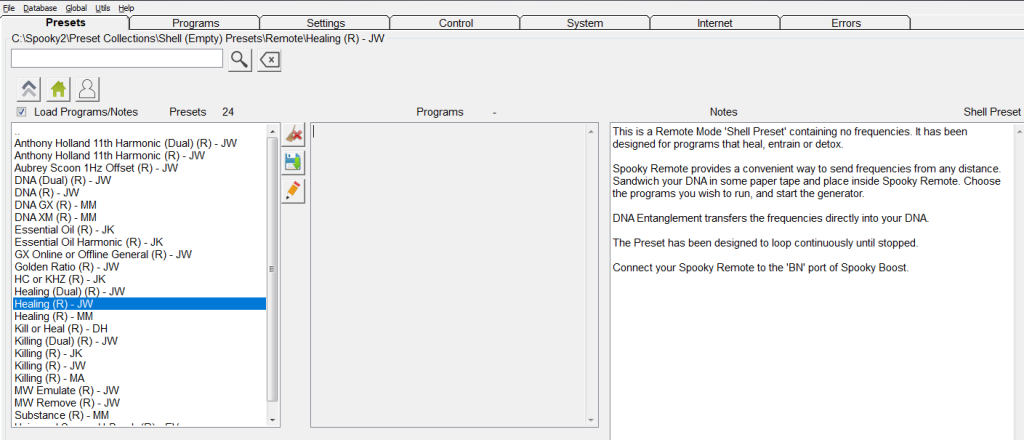
Task: Click the '..' parent folder entry
Action: coord(17,131)
